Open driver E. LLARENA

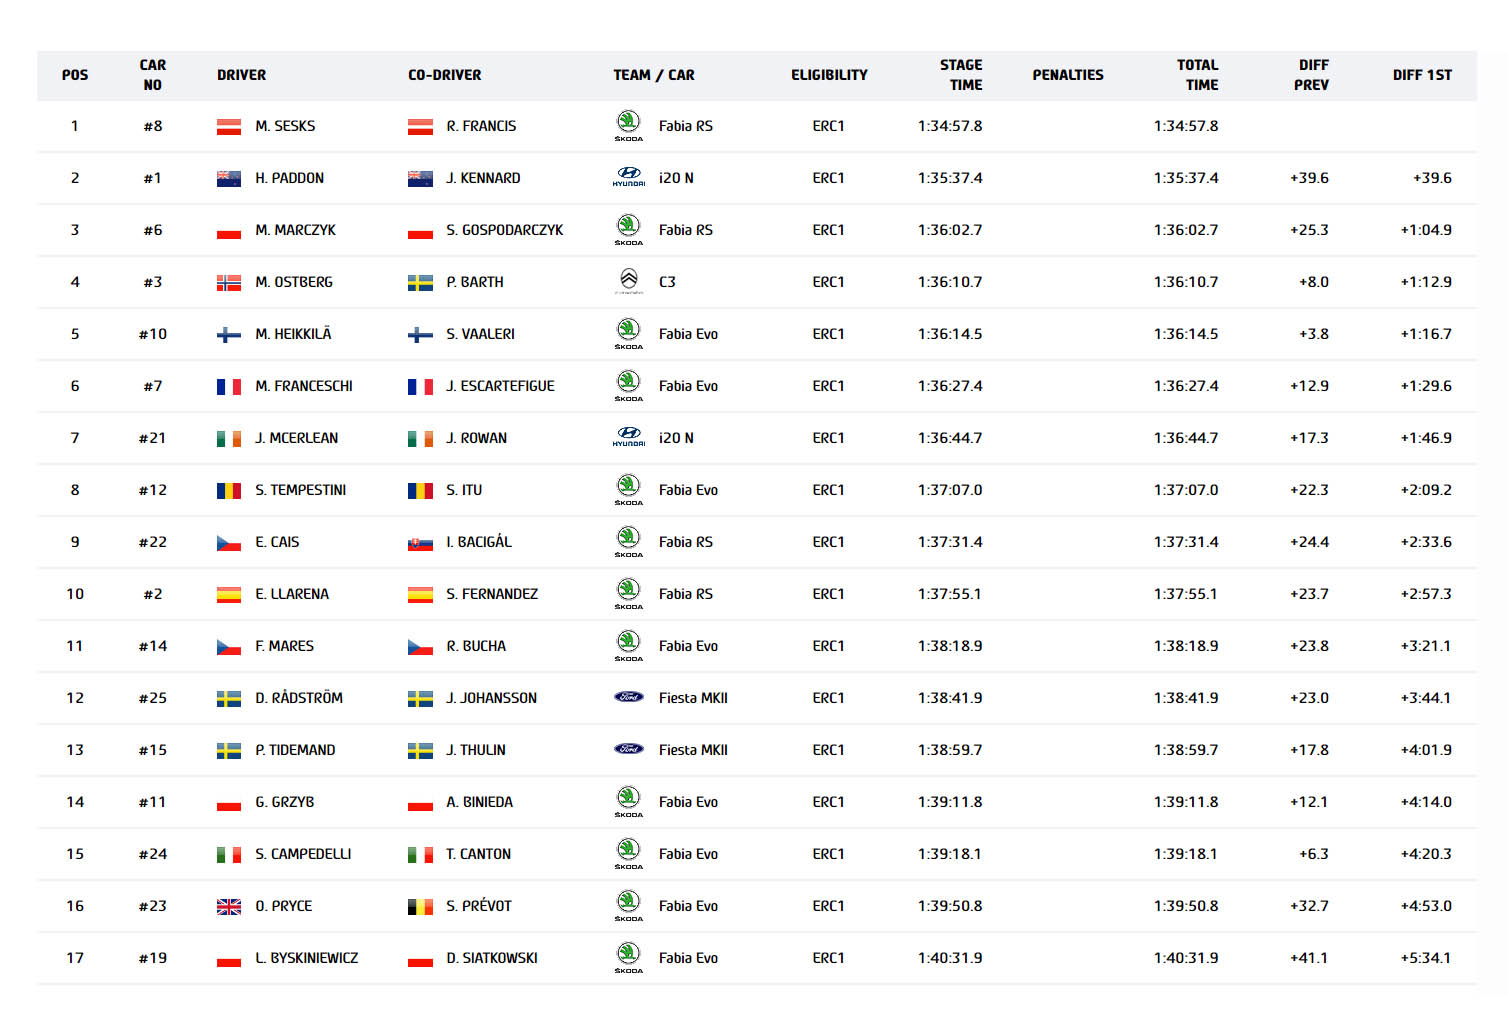tap(292, 594)
